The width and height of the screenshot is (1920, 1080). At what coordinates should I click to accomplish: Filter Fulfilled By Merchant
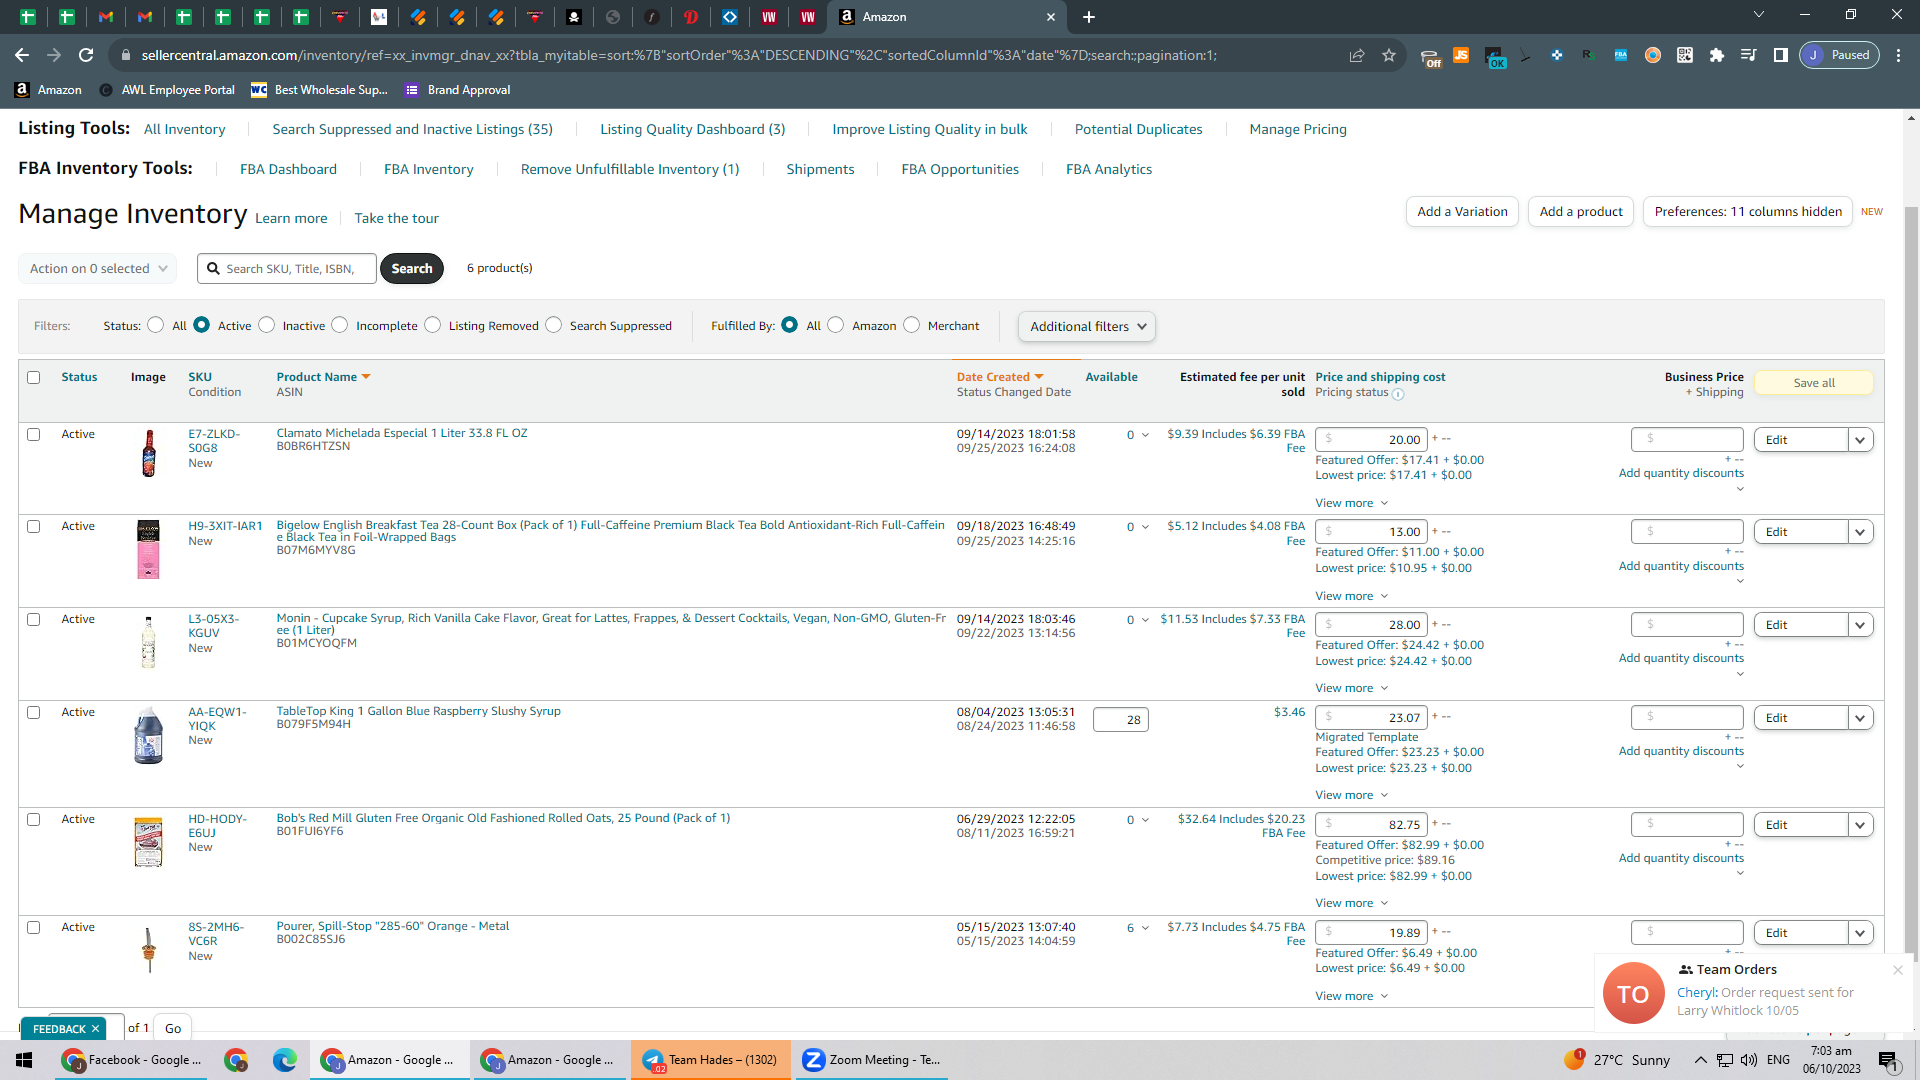(912, 325)
